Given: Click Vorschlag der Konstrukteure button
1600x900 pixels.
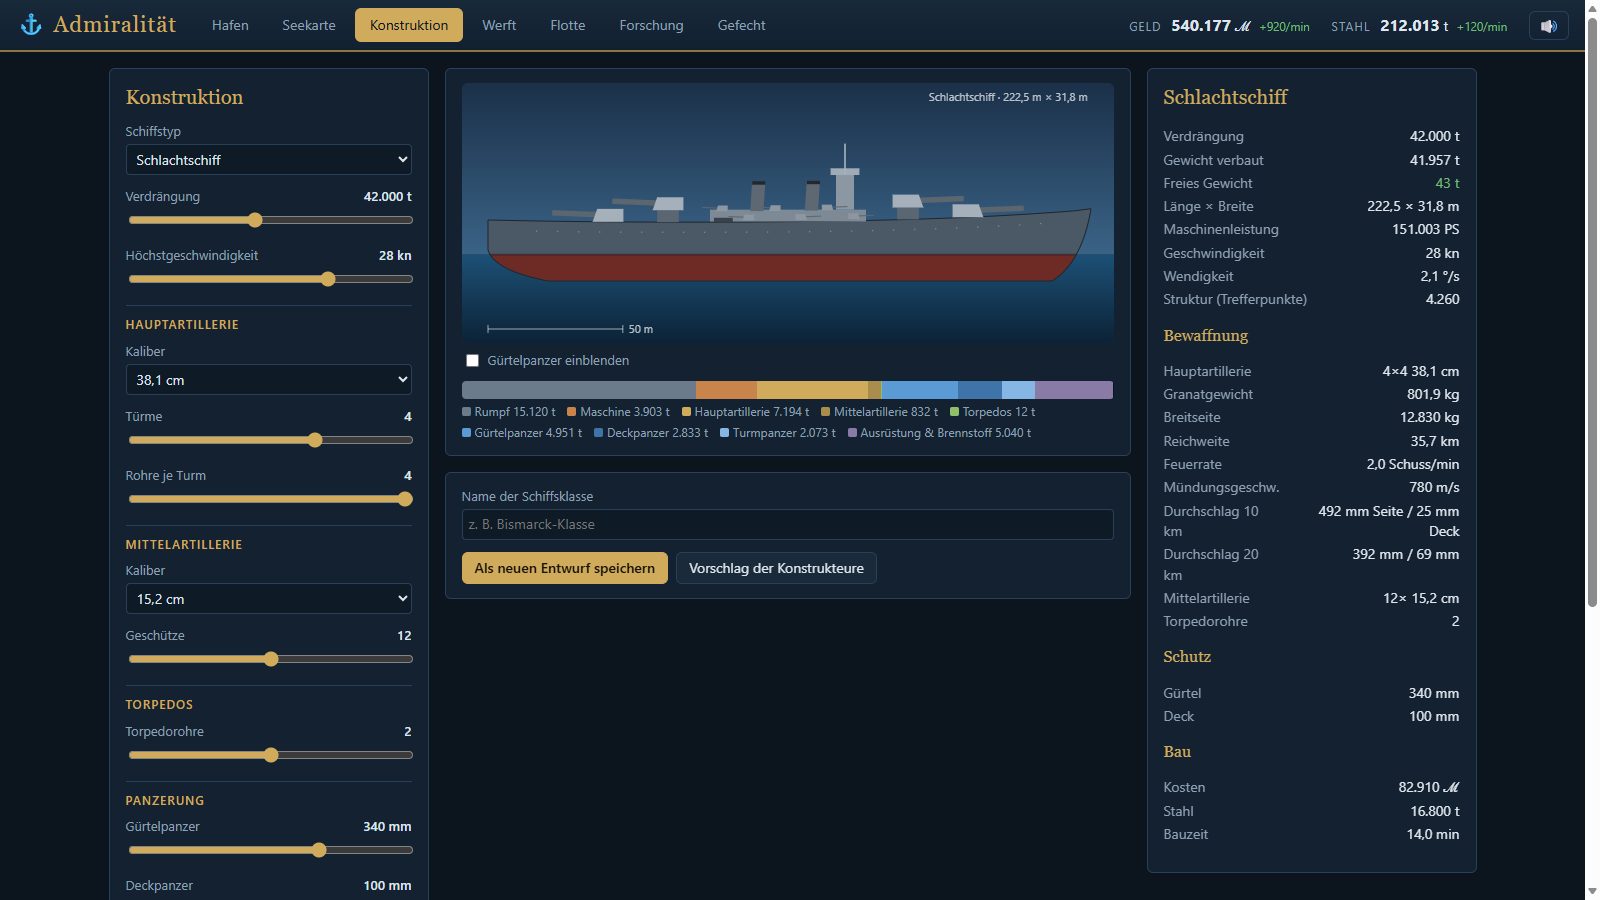Looking at the screenshot, I should 776,568.
